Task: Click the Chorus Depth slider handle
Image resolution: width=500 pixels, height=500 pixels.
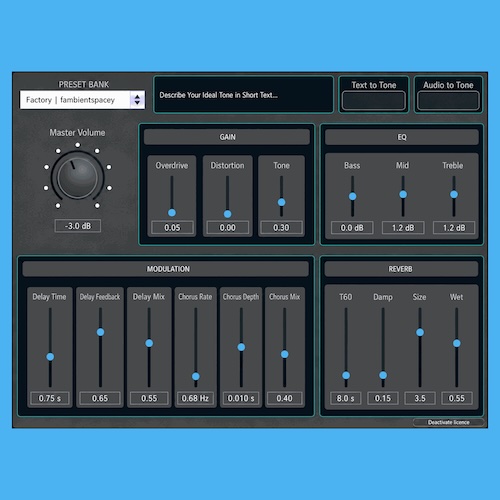Action: coord(241,347)
